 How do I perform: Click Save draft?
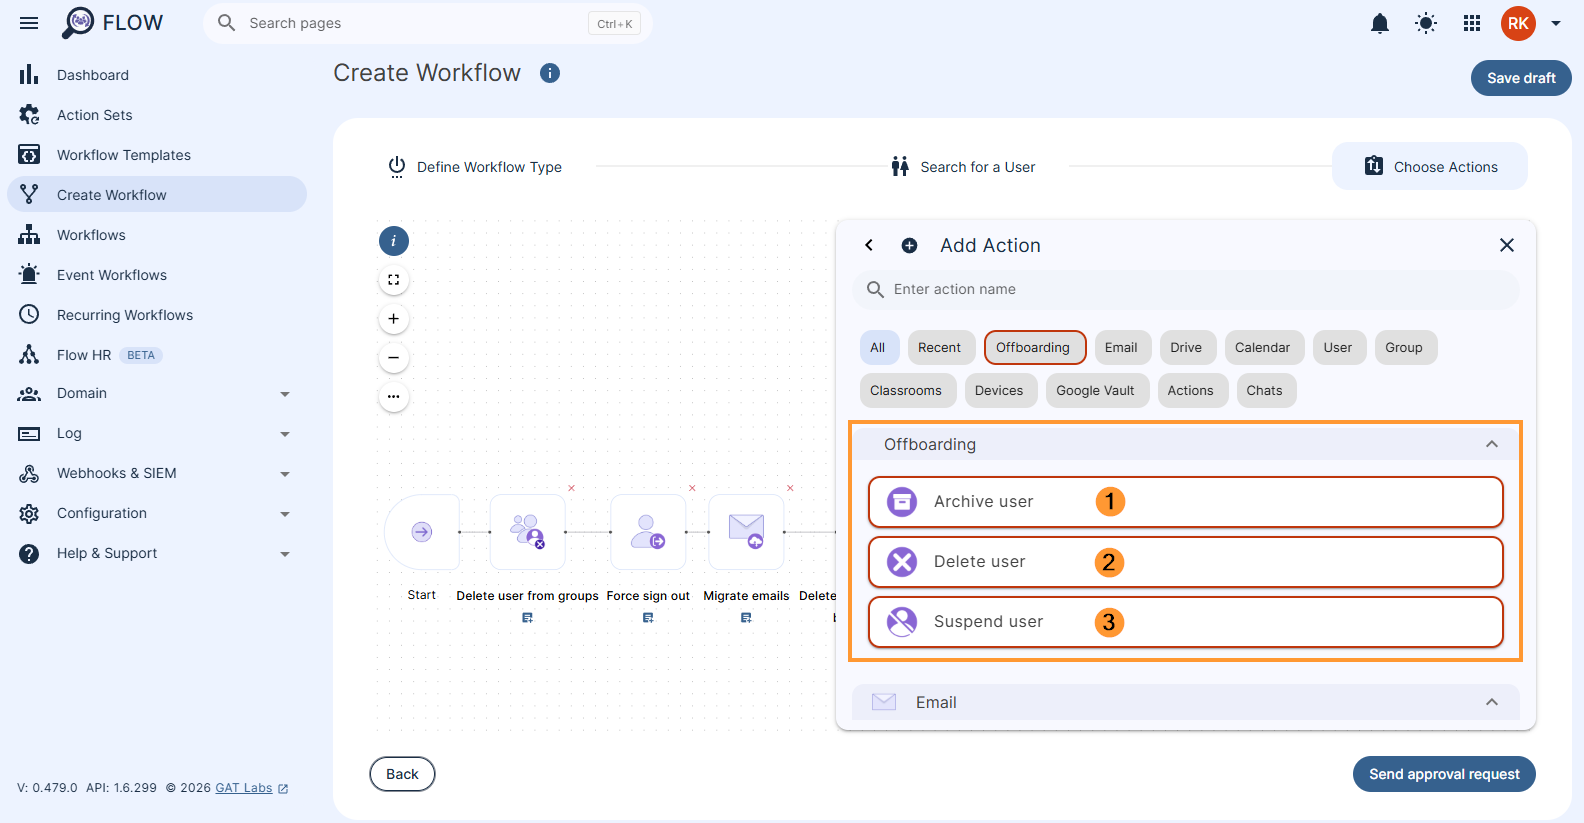tap(1521, 78)
